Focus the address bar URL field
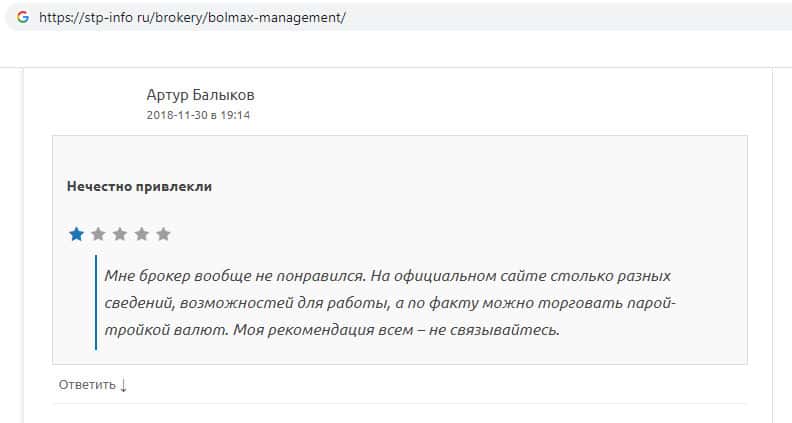This screenshot has width=792, height=423. [x=400, y=18]
